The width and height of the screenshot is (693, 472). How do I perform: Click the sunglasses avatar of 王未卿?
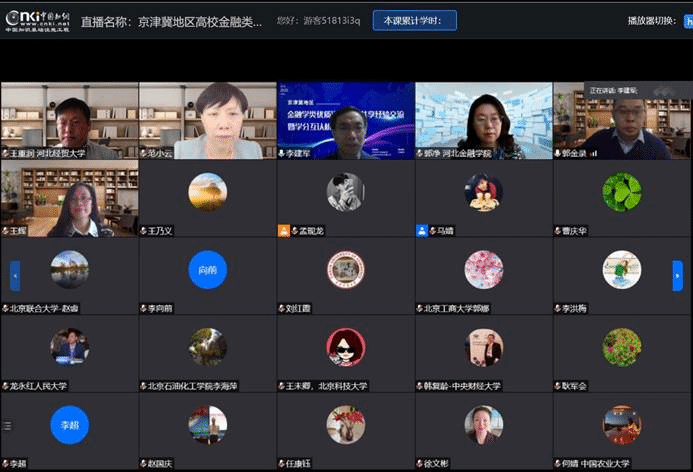345,347
